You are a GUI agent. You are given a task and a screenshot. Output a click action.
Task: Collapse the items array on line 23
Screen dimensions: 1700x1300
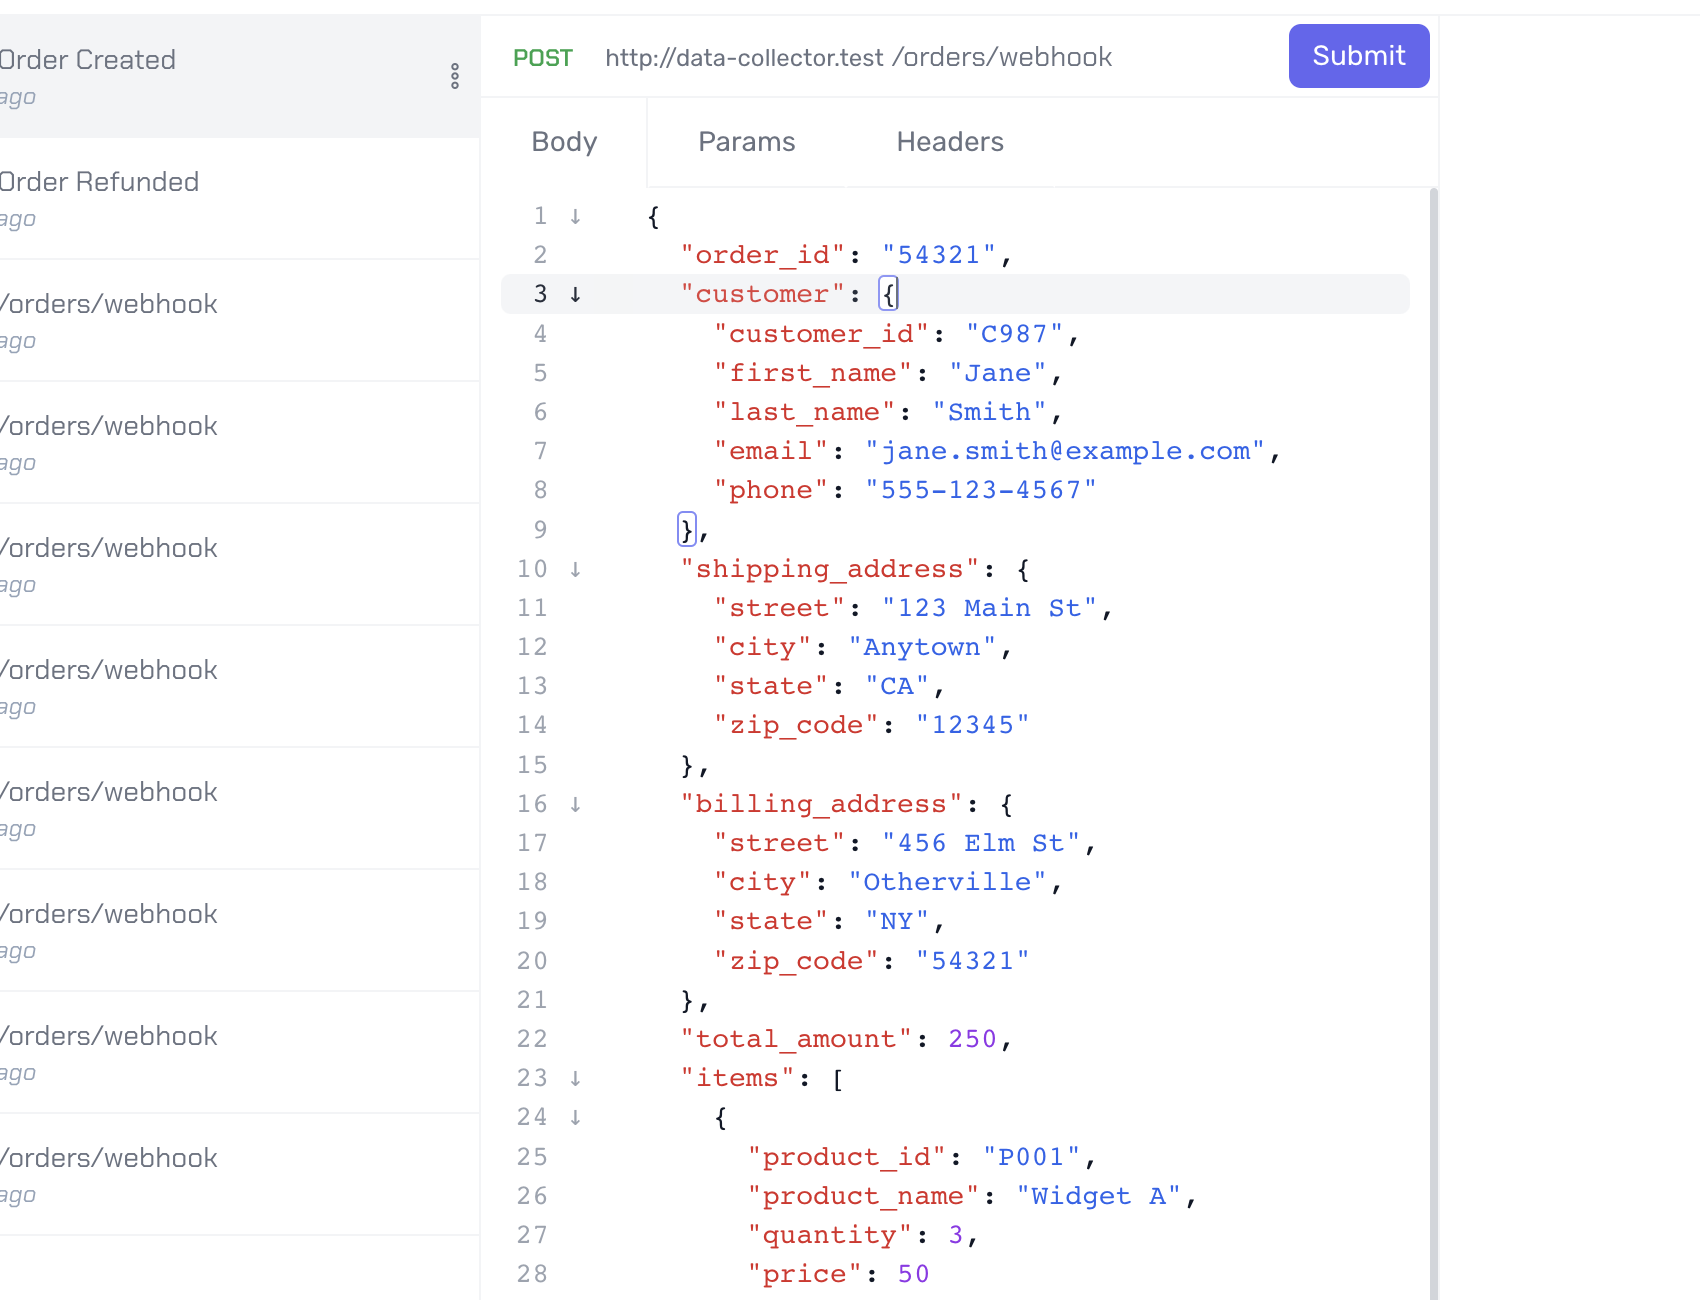(x=576, y=1079)
